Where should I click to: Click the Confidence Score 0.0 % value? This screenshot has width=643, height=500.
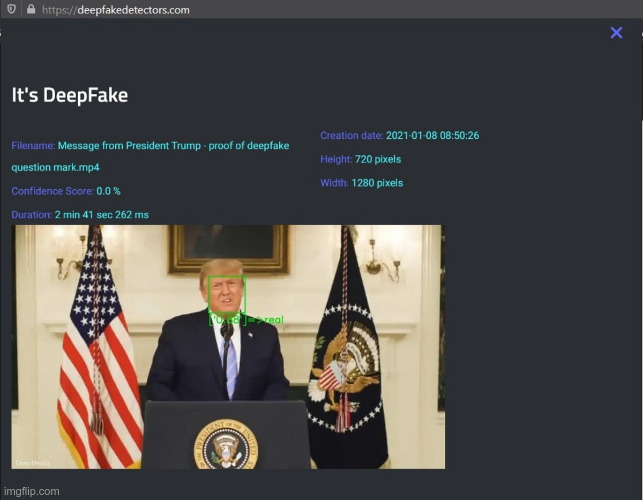(108, 191)
